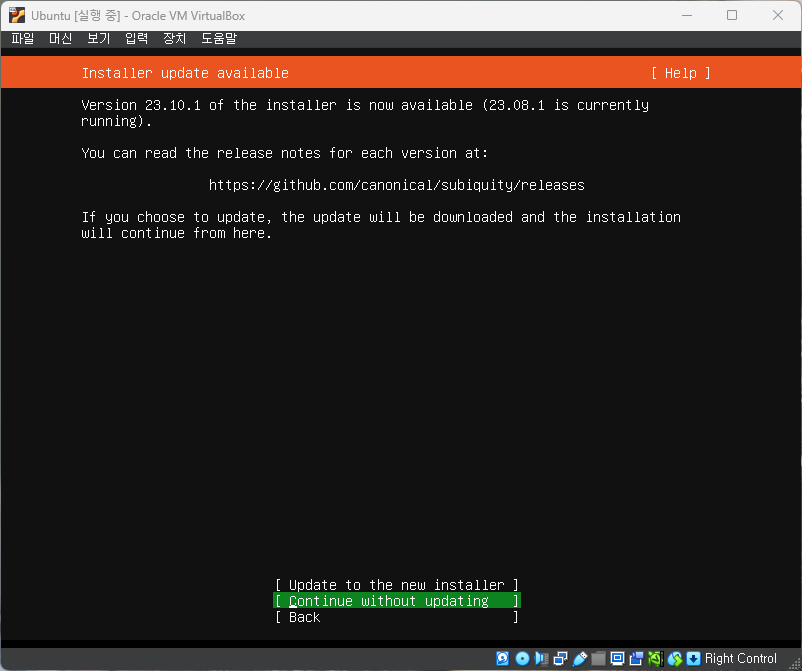Open the 머신 menu
The height and width of the screenshot is (671, 802).
click(60, 39)
